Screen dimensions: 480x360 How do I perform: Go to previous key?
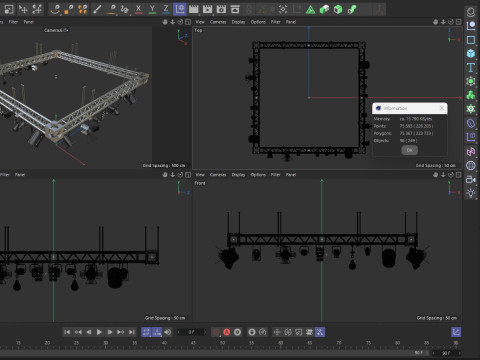point(78,332)
